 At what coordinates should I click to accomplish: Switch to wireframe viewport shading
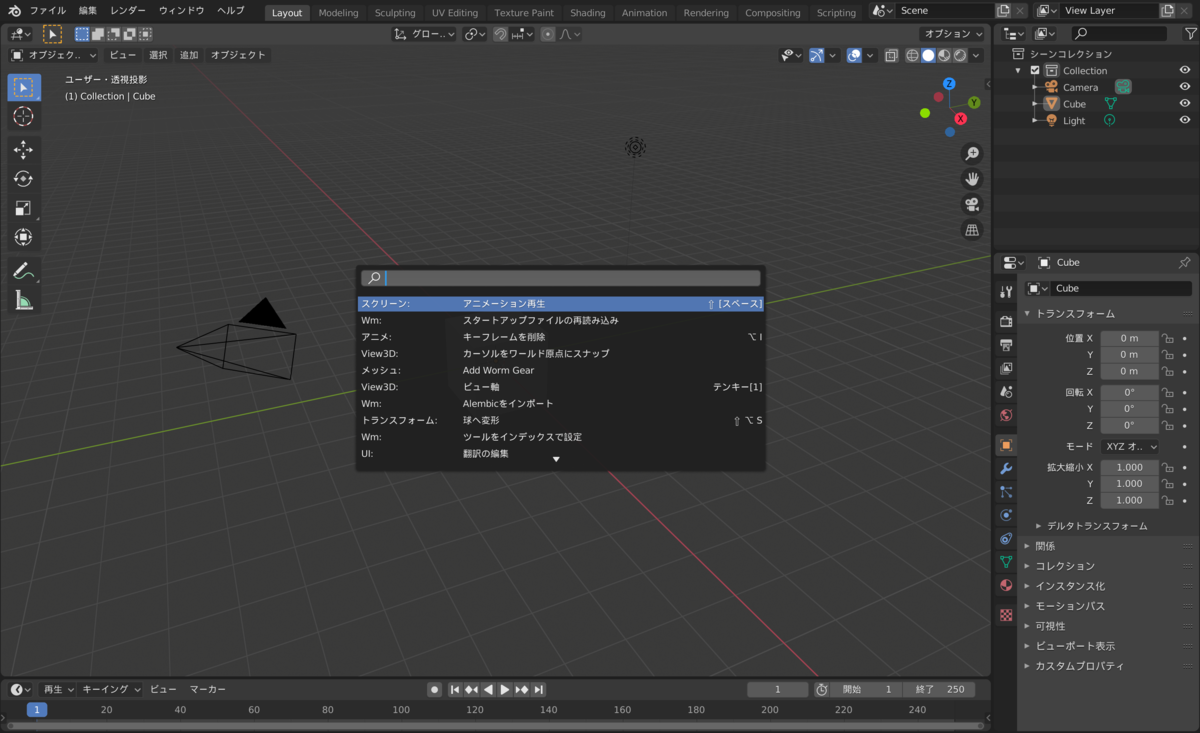tap(912, 56)
